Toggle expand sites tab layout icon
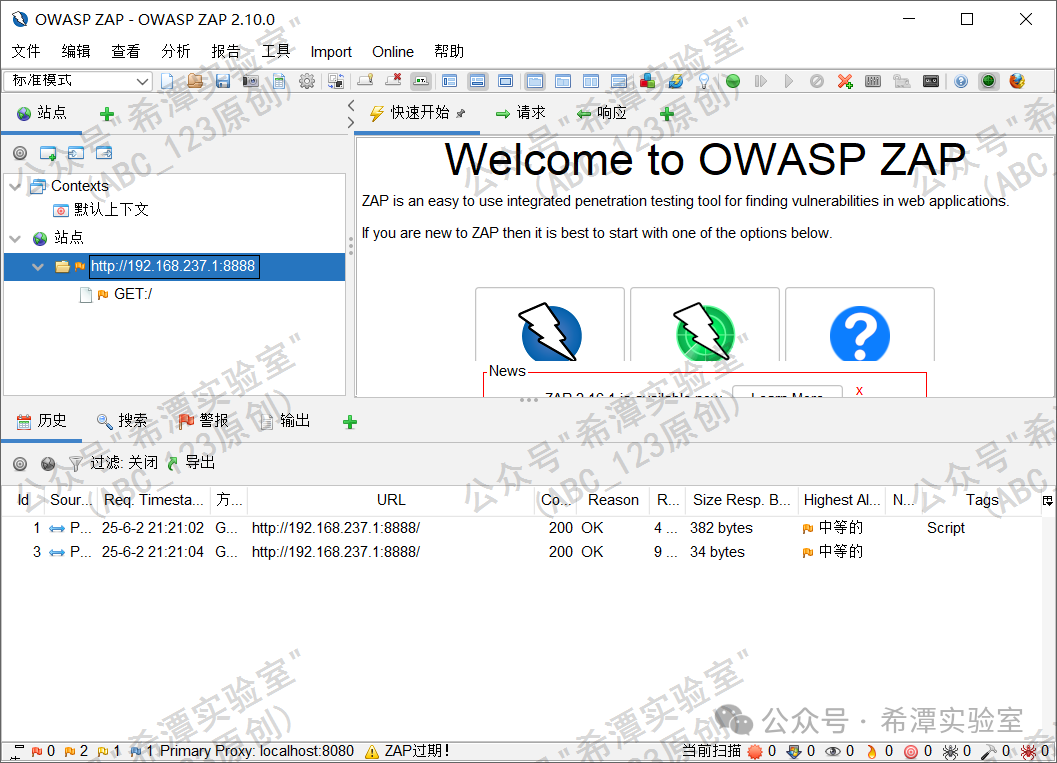The height and width of the screenshot is (763, 1057). point(450,82)
